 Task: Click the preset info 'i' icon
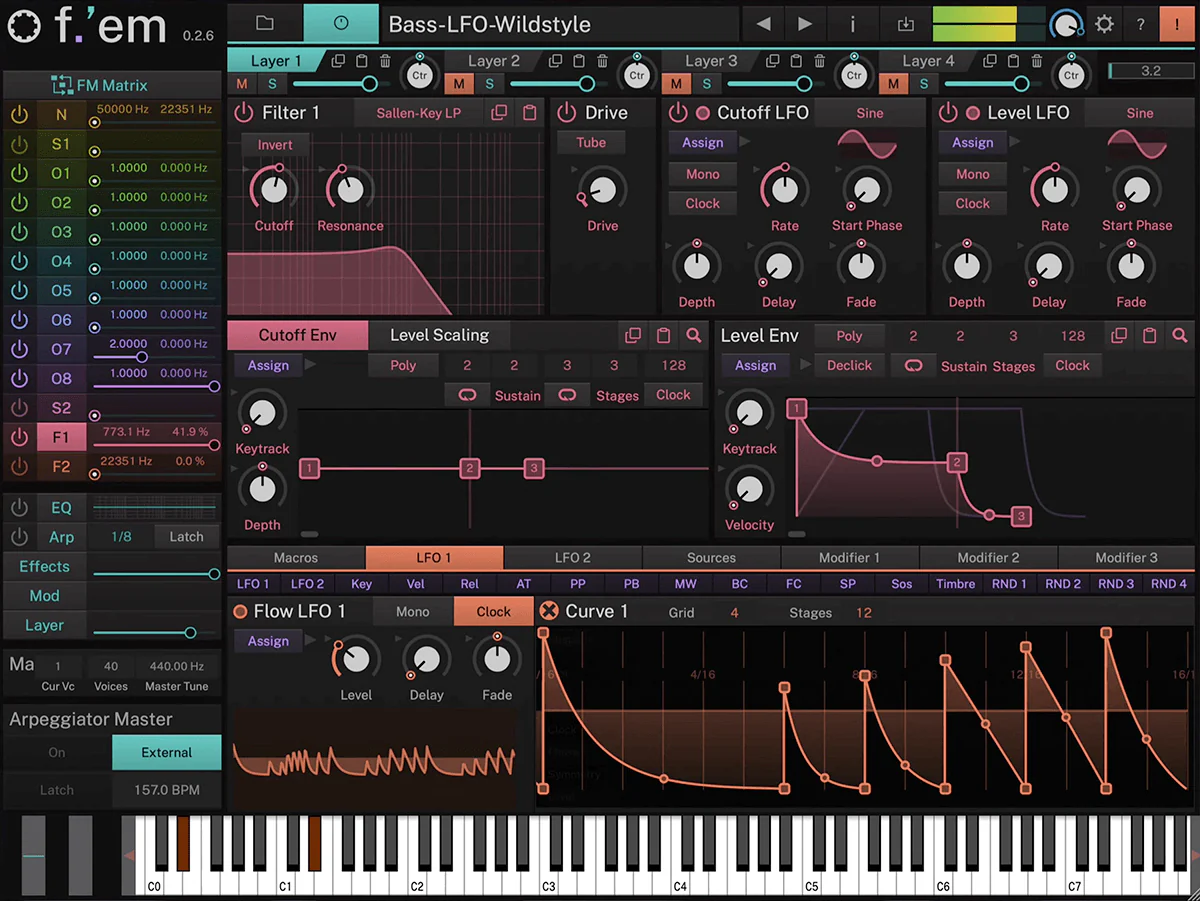(852, 24)
